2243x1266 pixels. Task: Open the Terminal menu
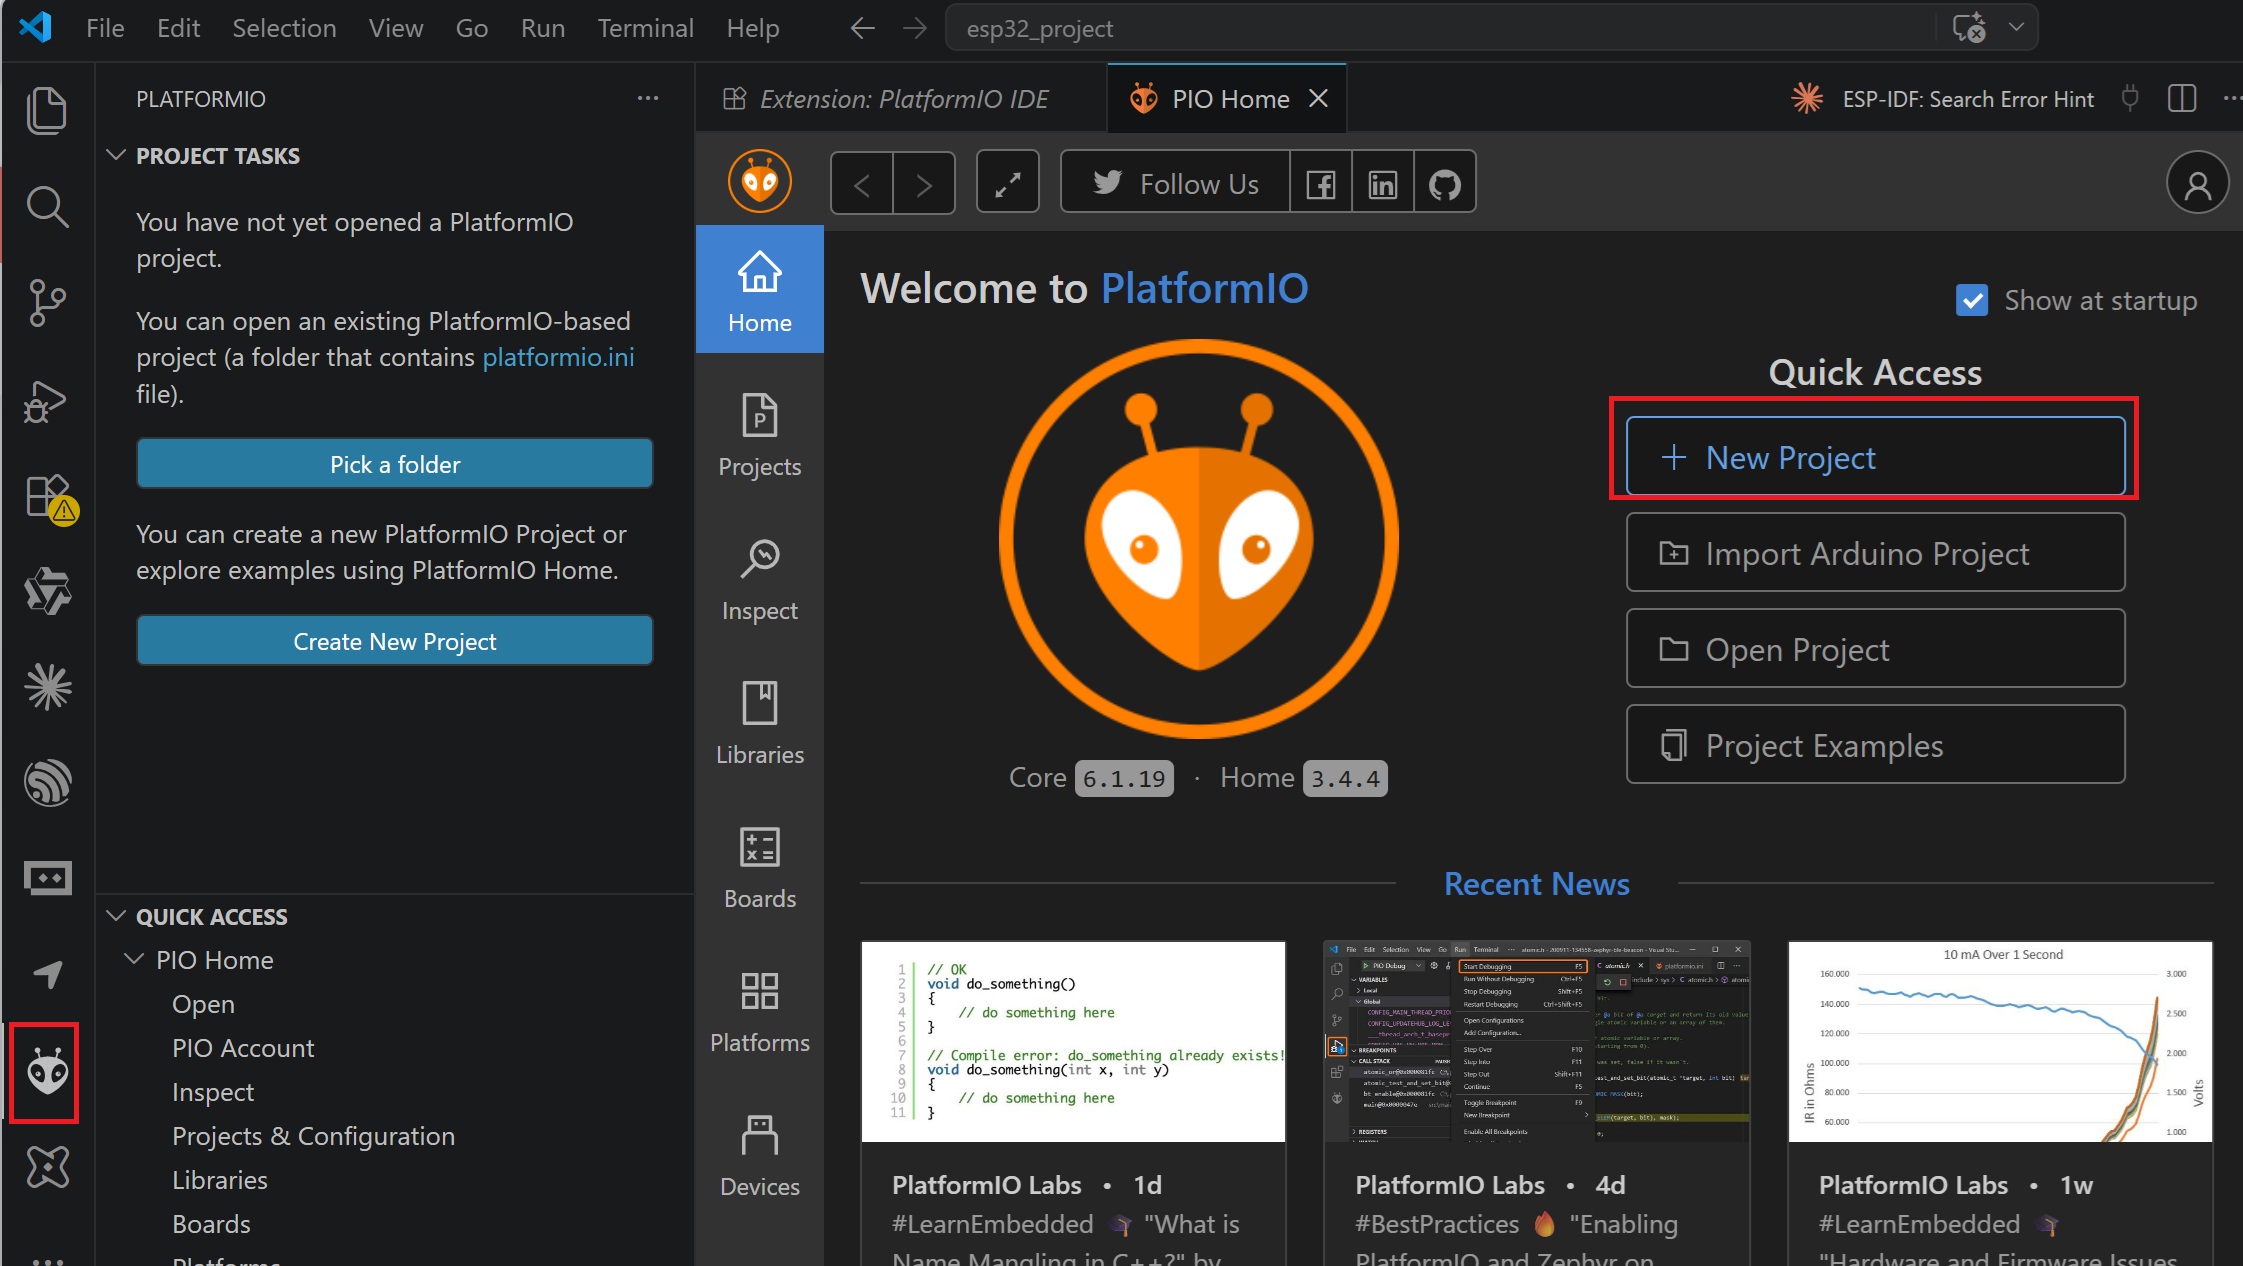[645, 28]
